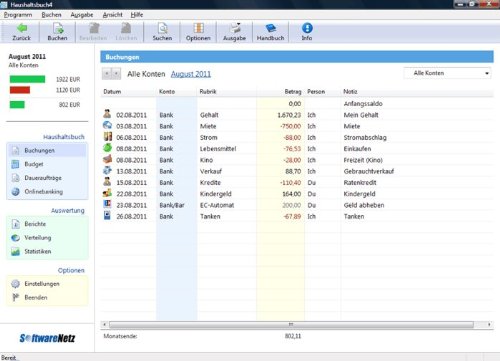Select the date 13.08.2011 cell
The width and height of the screenshot is (500, 361).
pos(131,171)
